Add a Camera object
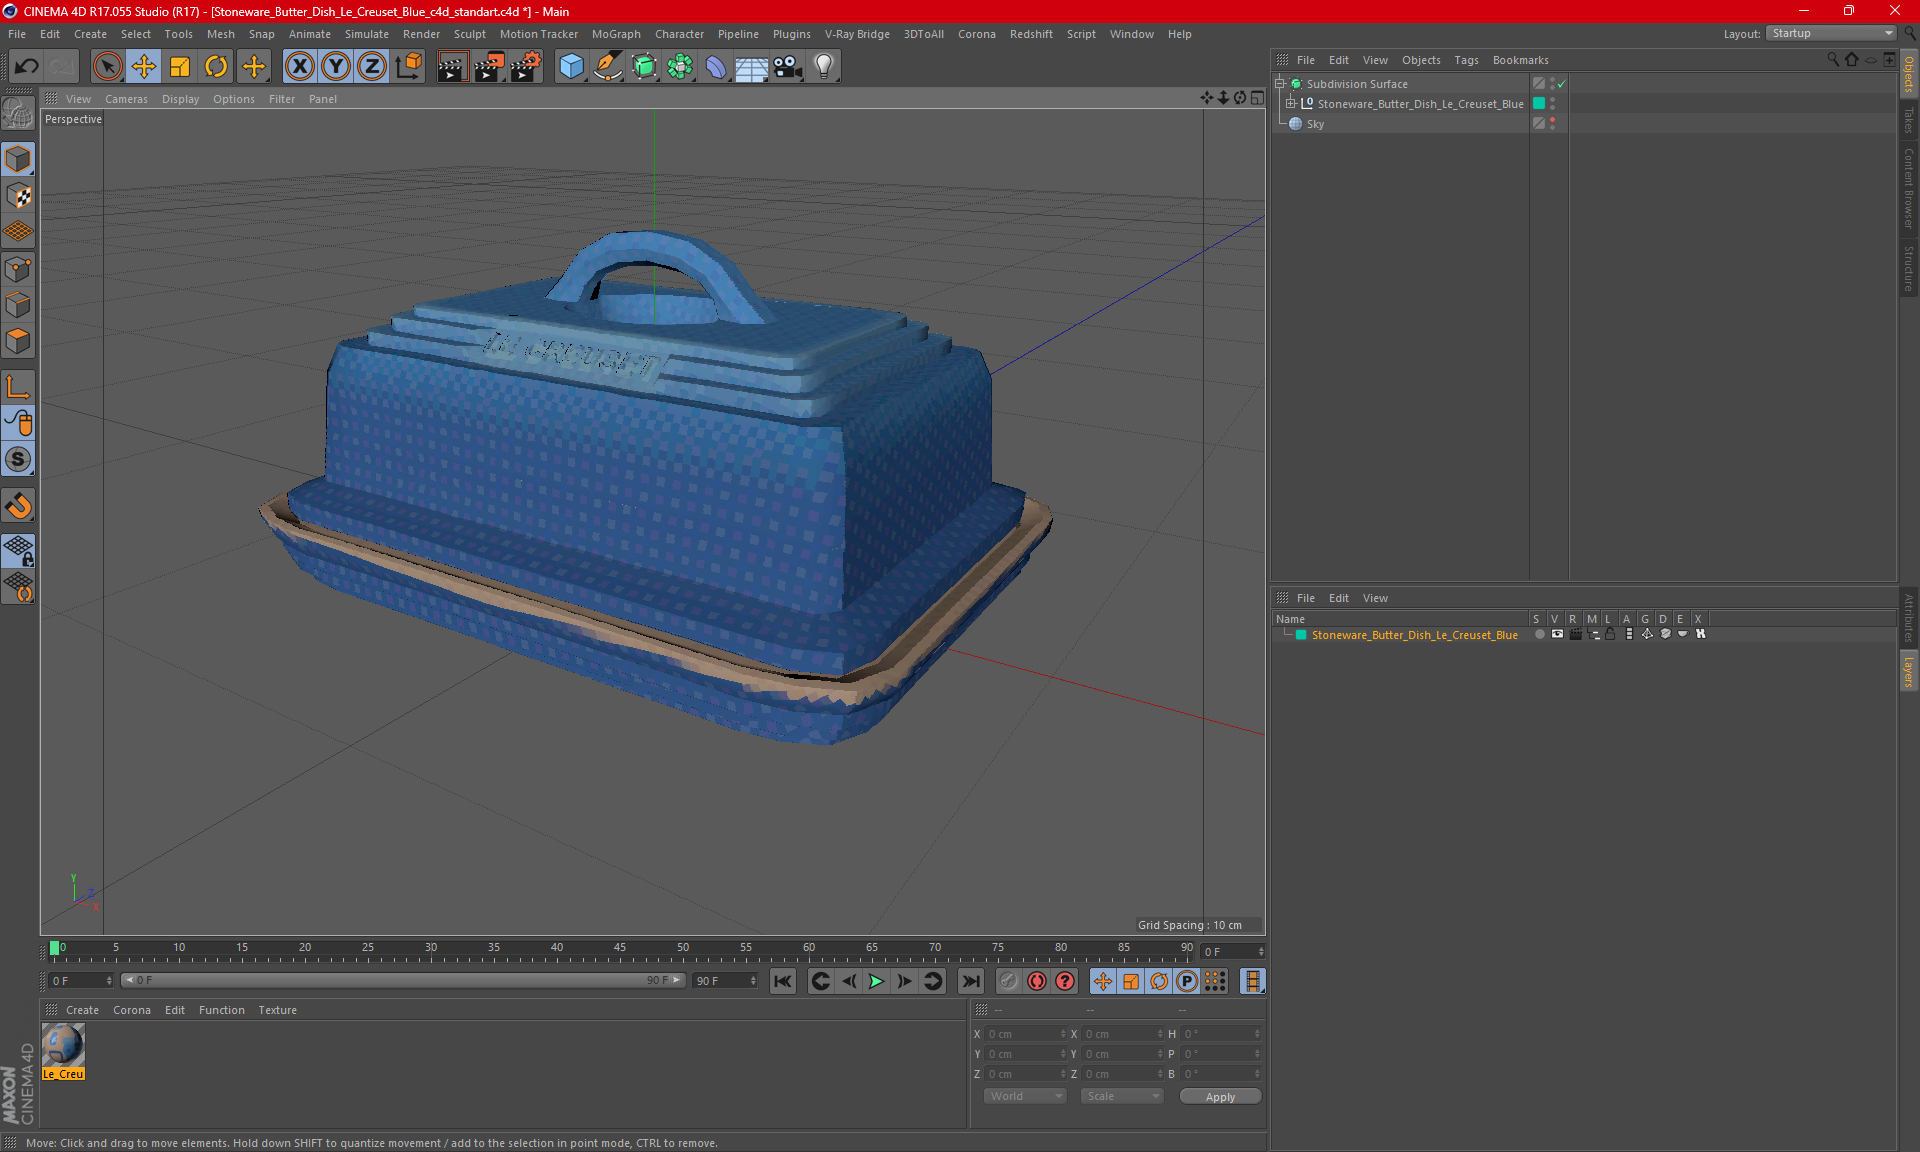 (x=788, y=67)
